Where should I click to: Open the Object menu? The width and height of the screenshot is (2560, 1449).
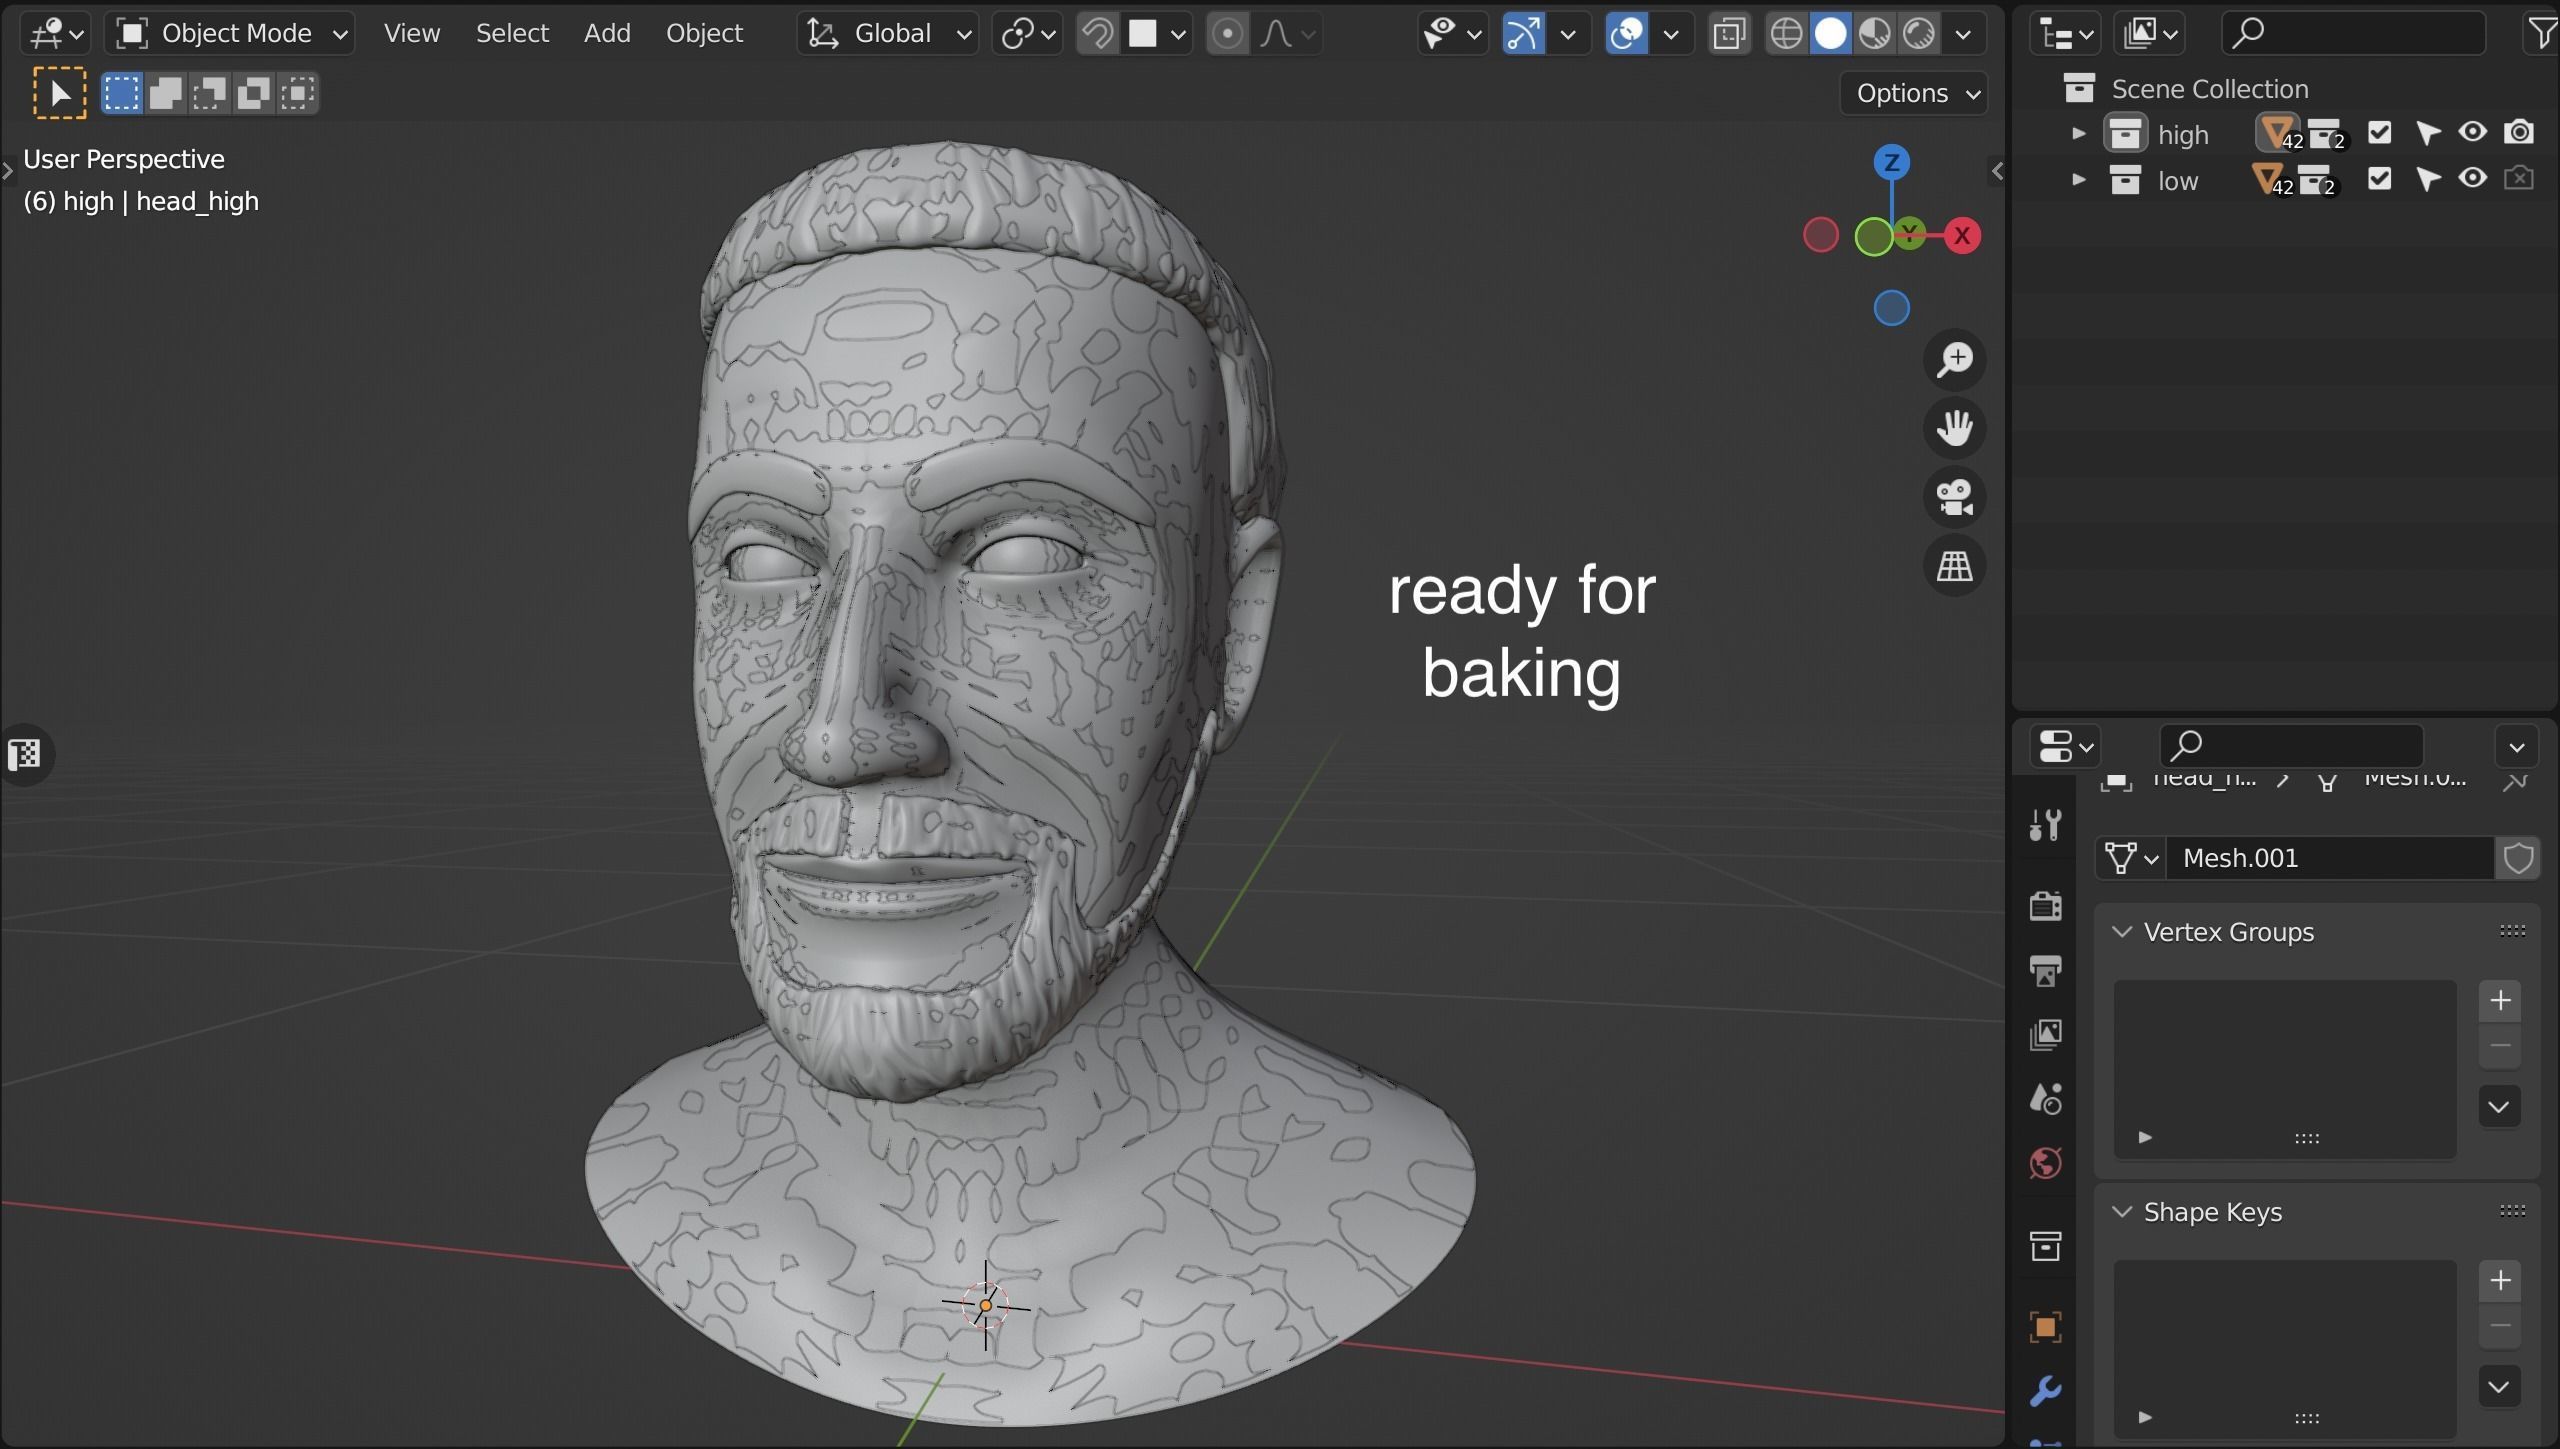[x=704, y=34]
